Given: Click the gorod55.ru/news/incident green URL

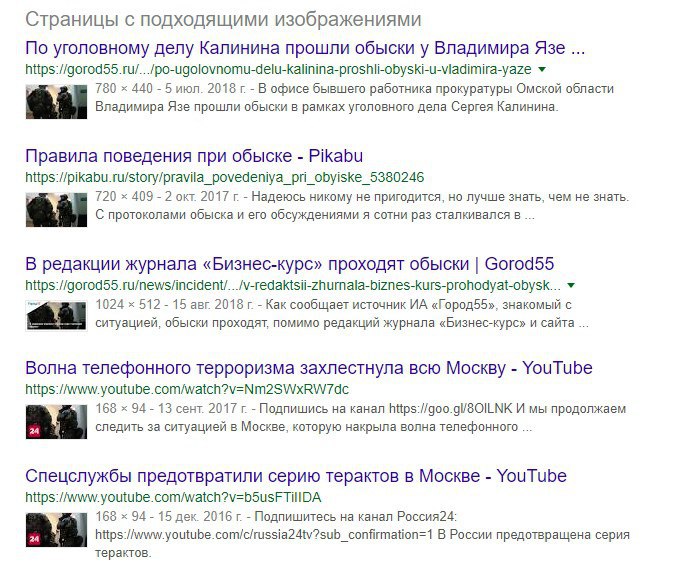Looking at the screenshot, I should [293, 285].
